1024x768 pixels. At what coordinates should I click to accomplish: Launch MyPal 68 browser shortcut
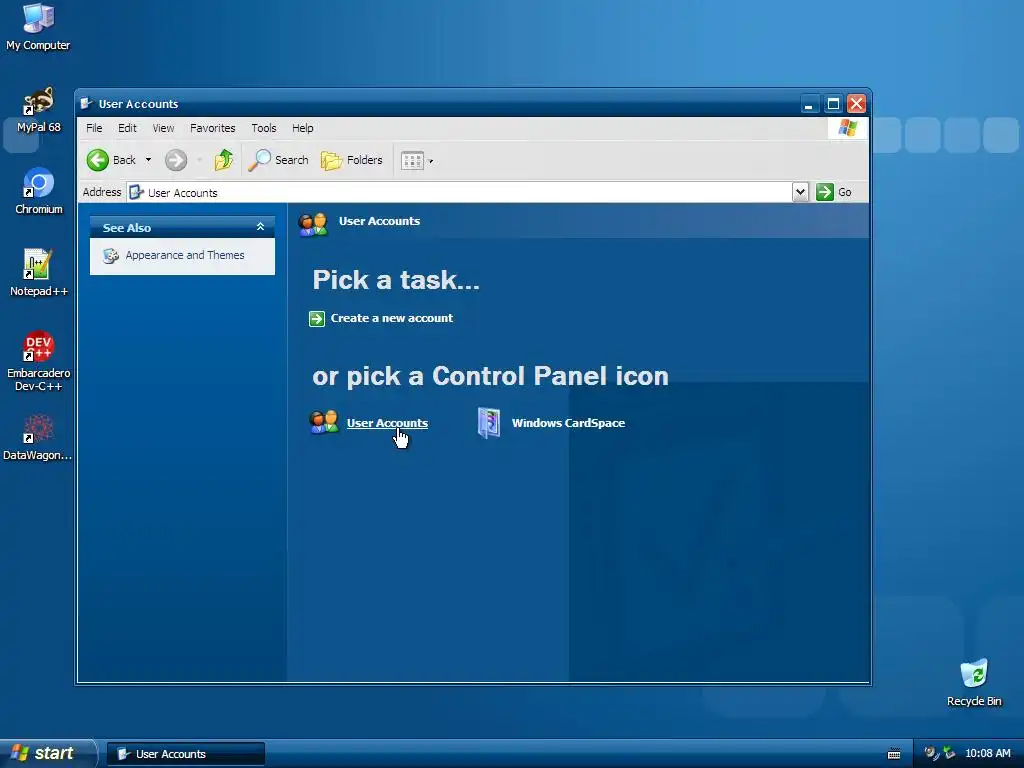(38, 110)
